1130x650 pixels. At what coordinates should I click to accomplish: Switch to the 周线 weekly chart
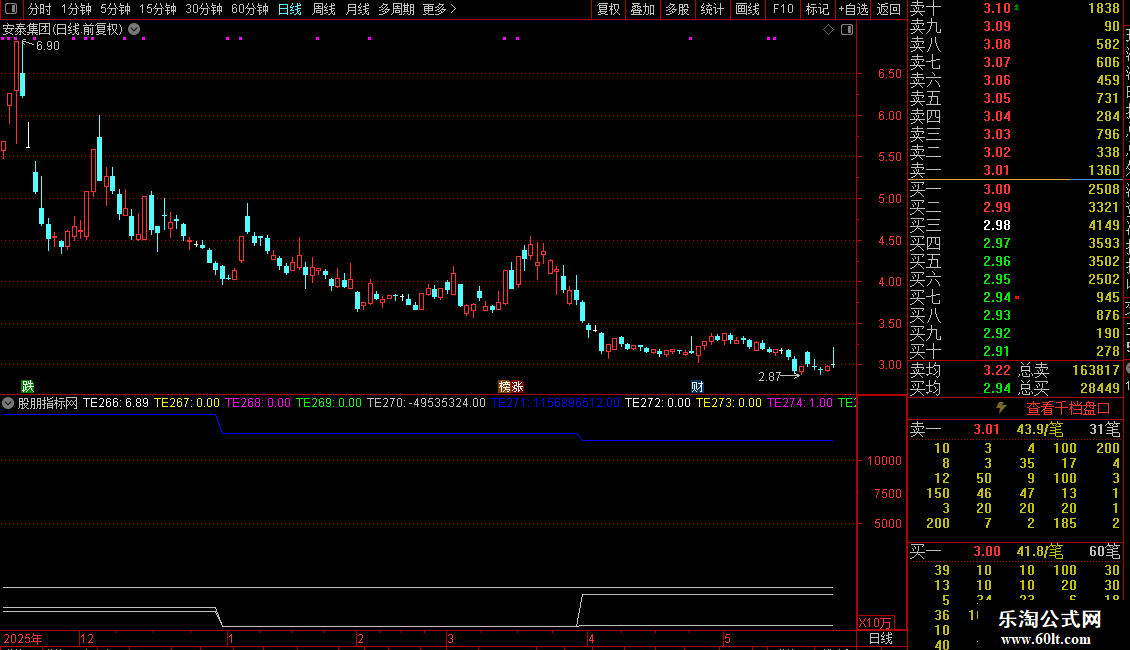click(324, 9)
